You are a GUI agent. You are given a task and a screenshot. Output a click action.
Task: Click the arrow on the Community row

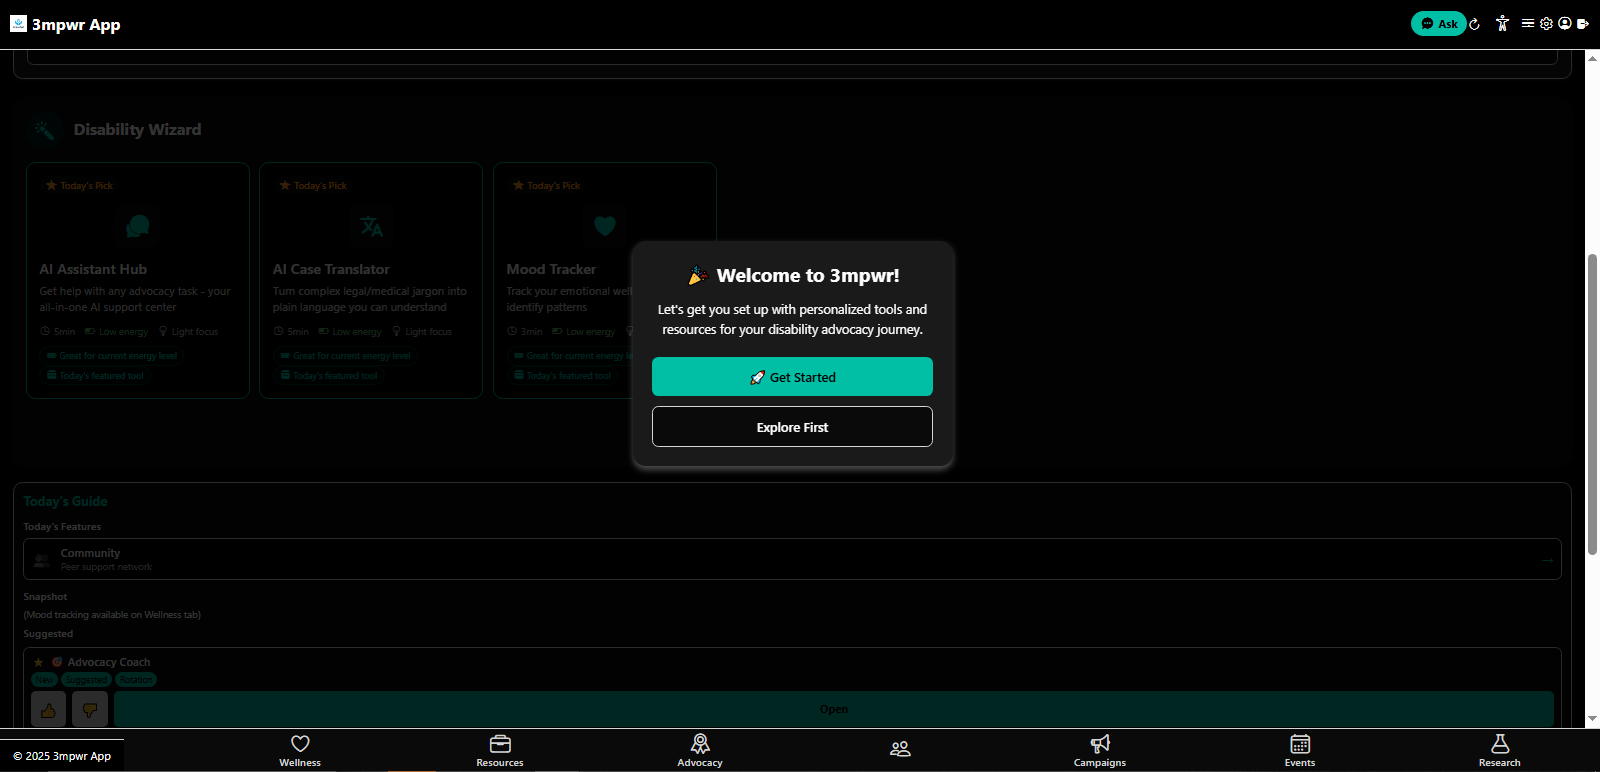click(1547, 560)
